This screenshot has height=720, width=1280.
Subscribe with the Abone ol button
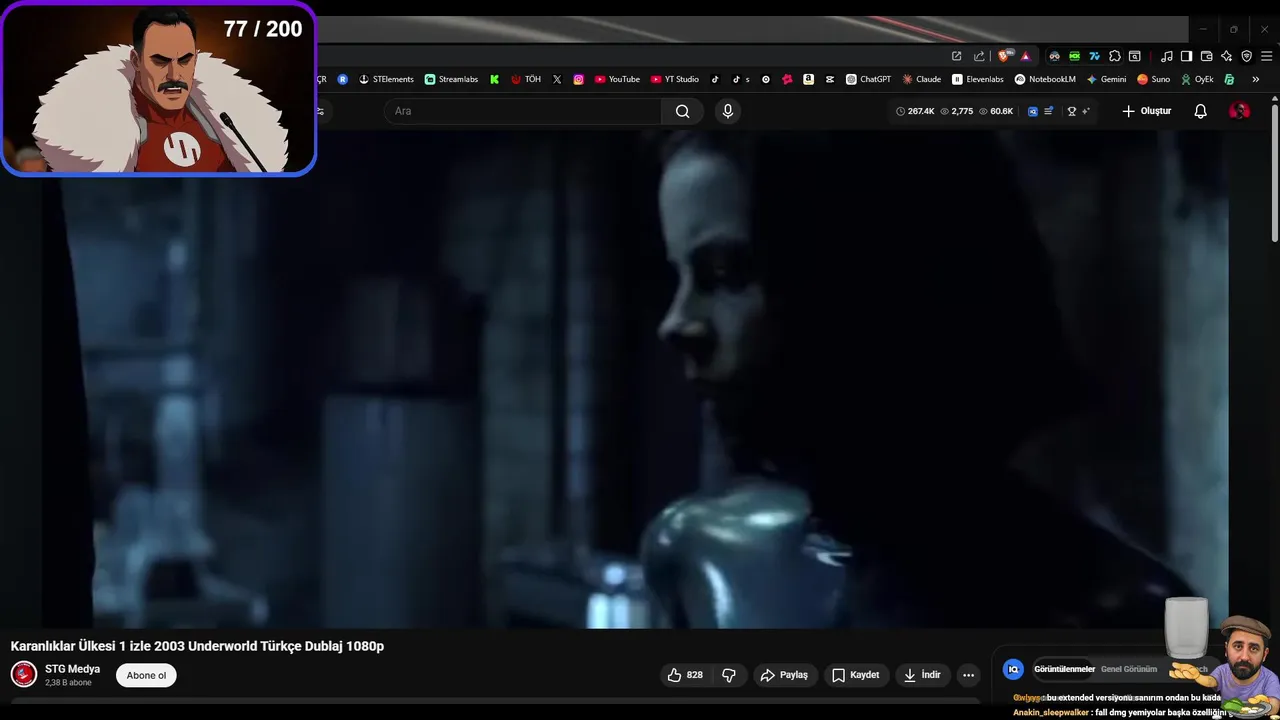coord(146,675)
